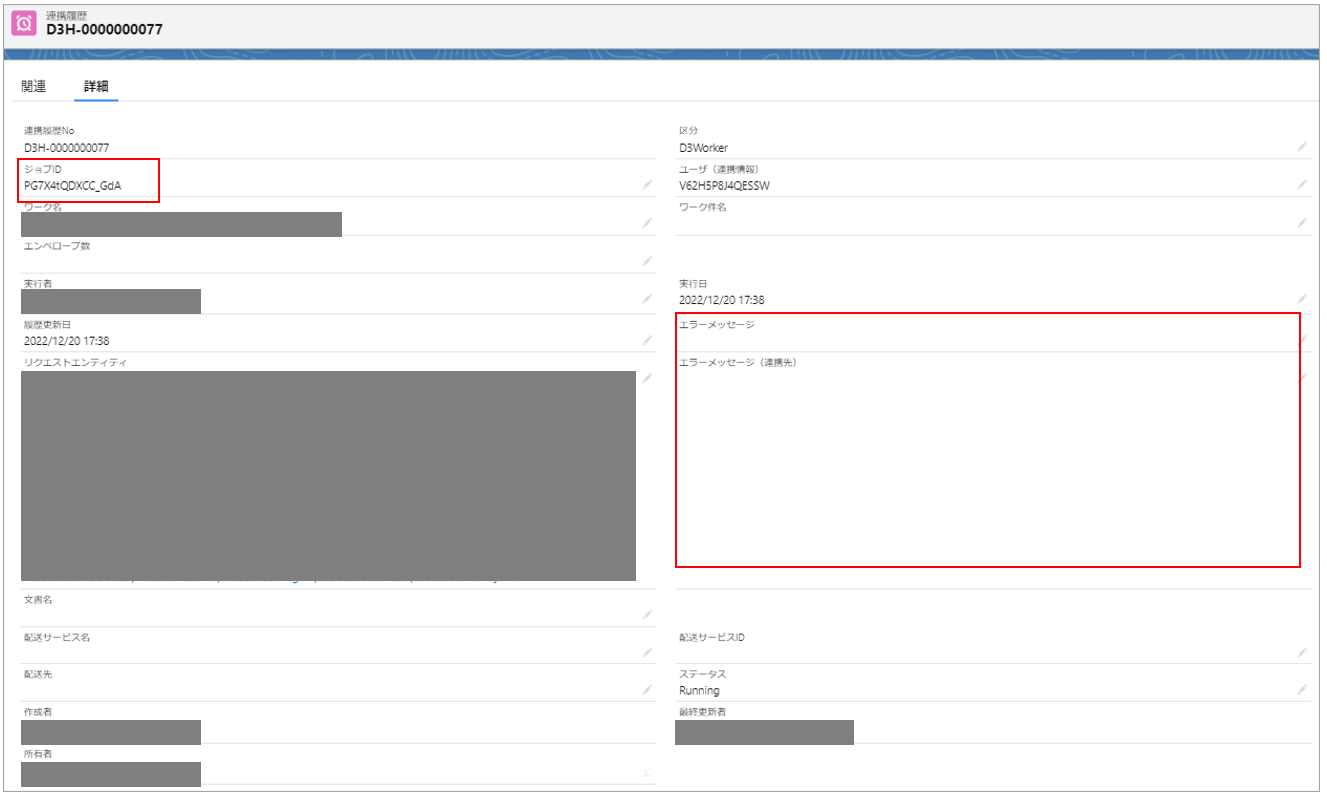Edit ユーザ（連携情報） via pencil icon
This screenshot has width=1327, height=797.
(1302, 185)
